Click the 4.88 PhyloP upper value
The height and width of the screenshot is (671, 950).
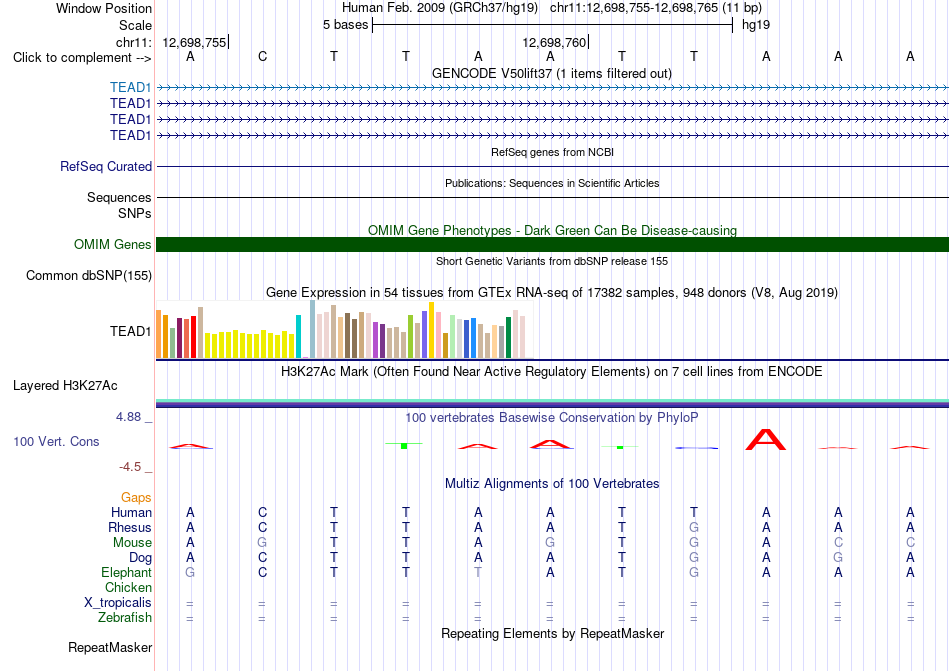[128, 417]
